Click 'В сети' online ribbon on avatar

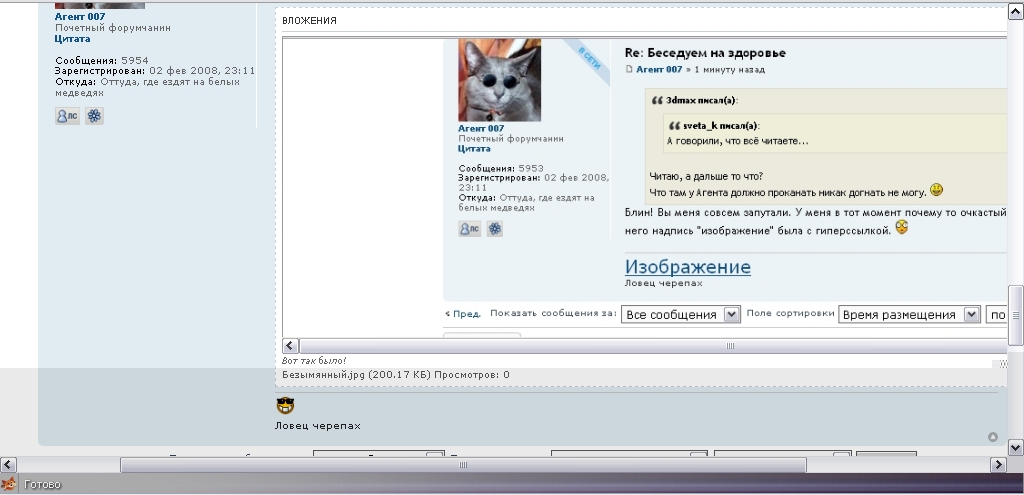click(x=590, y=60)
